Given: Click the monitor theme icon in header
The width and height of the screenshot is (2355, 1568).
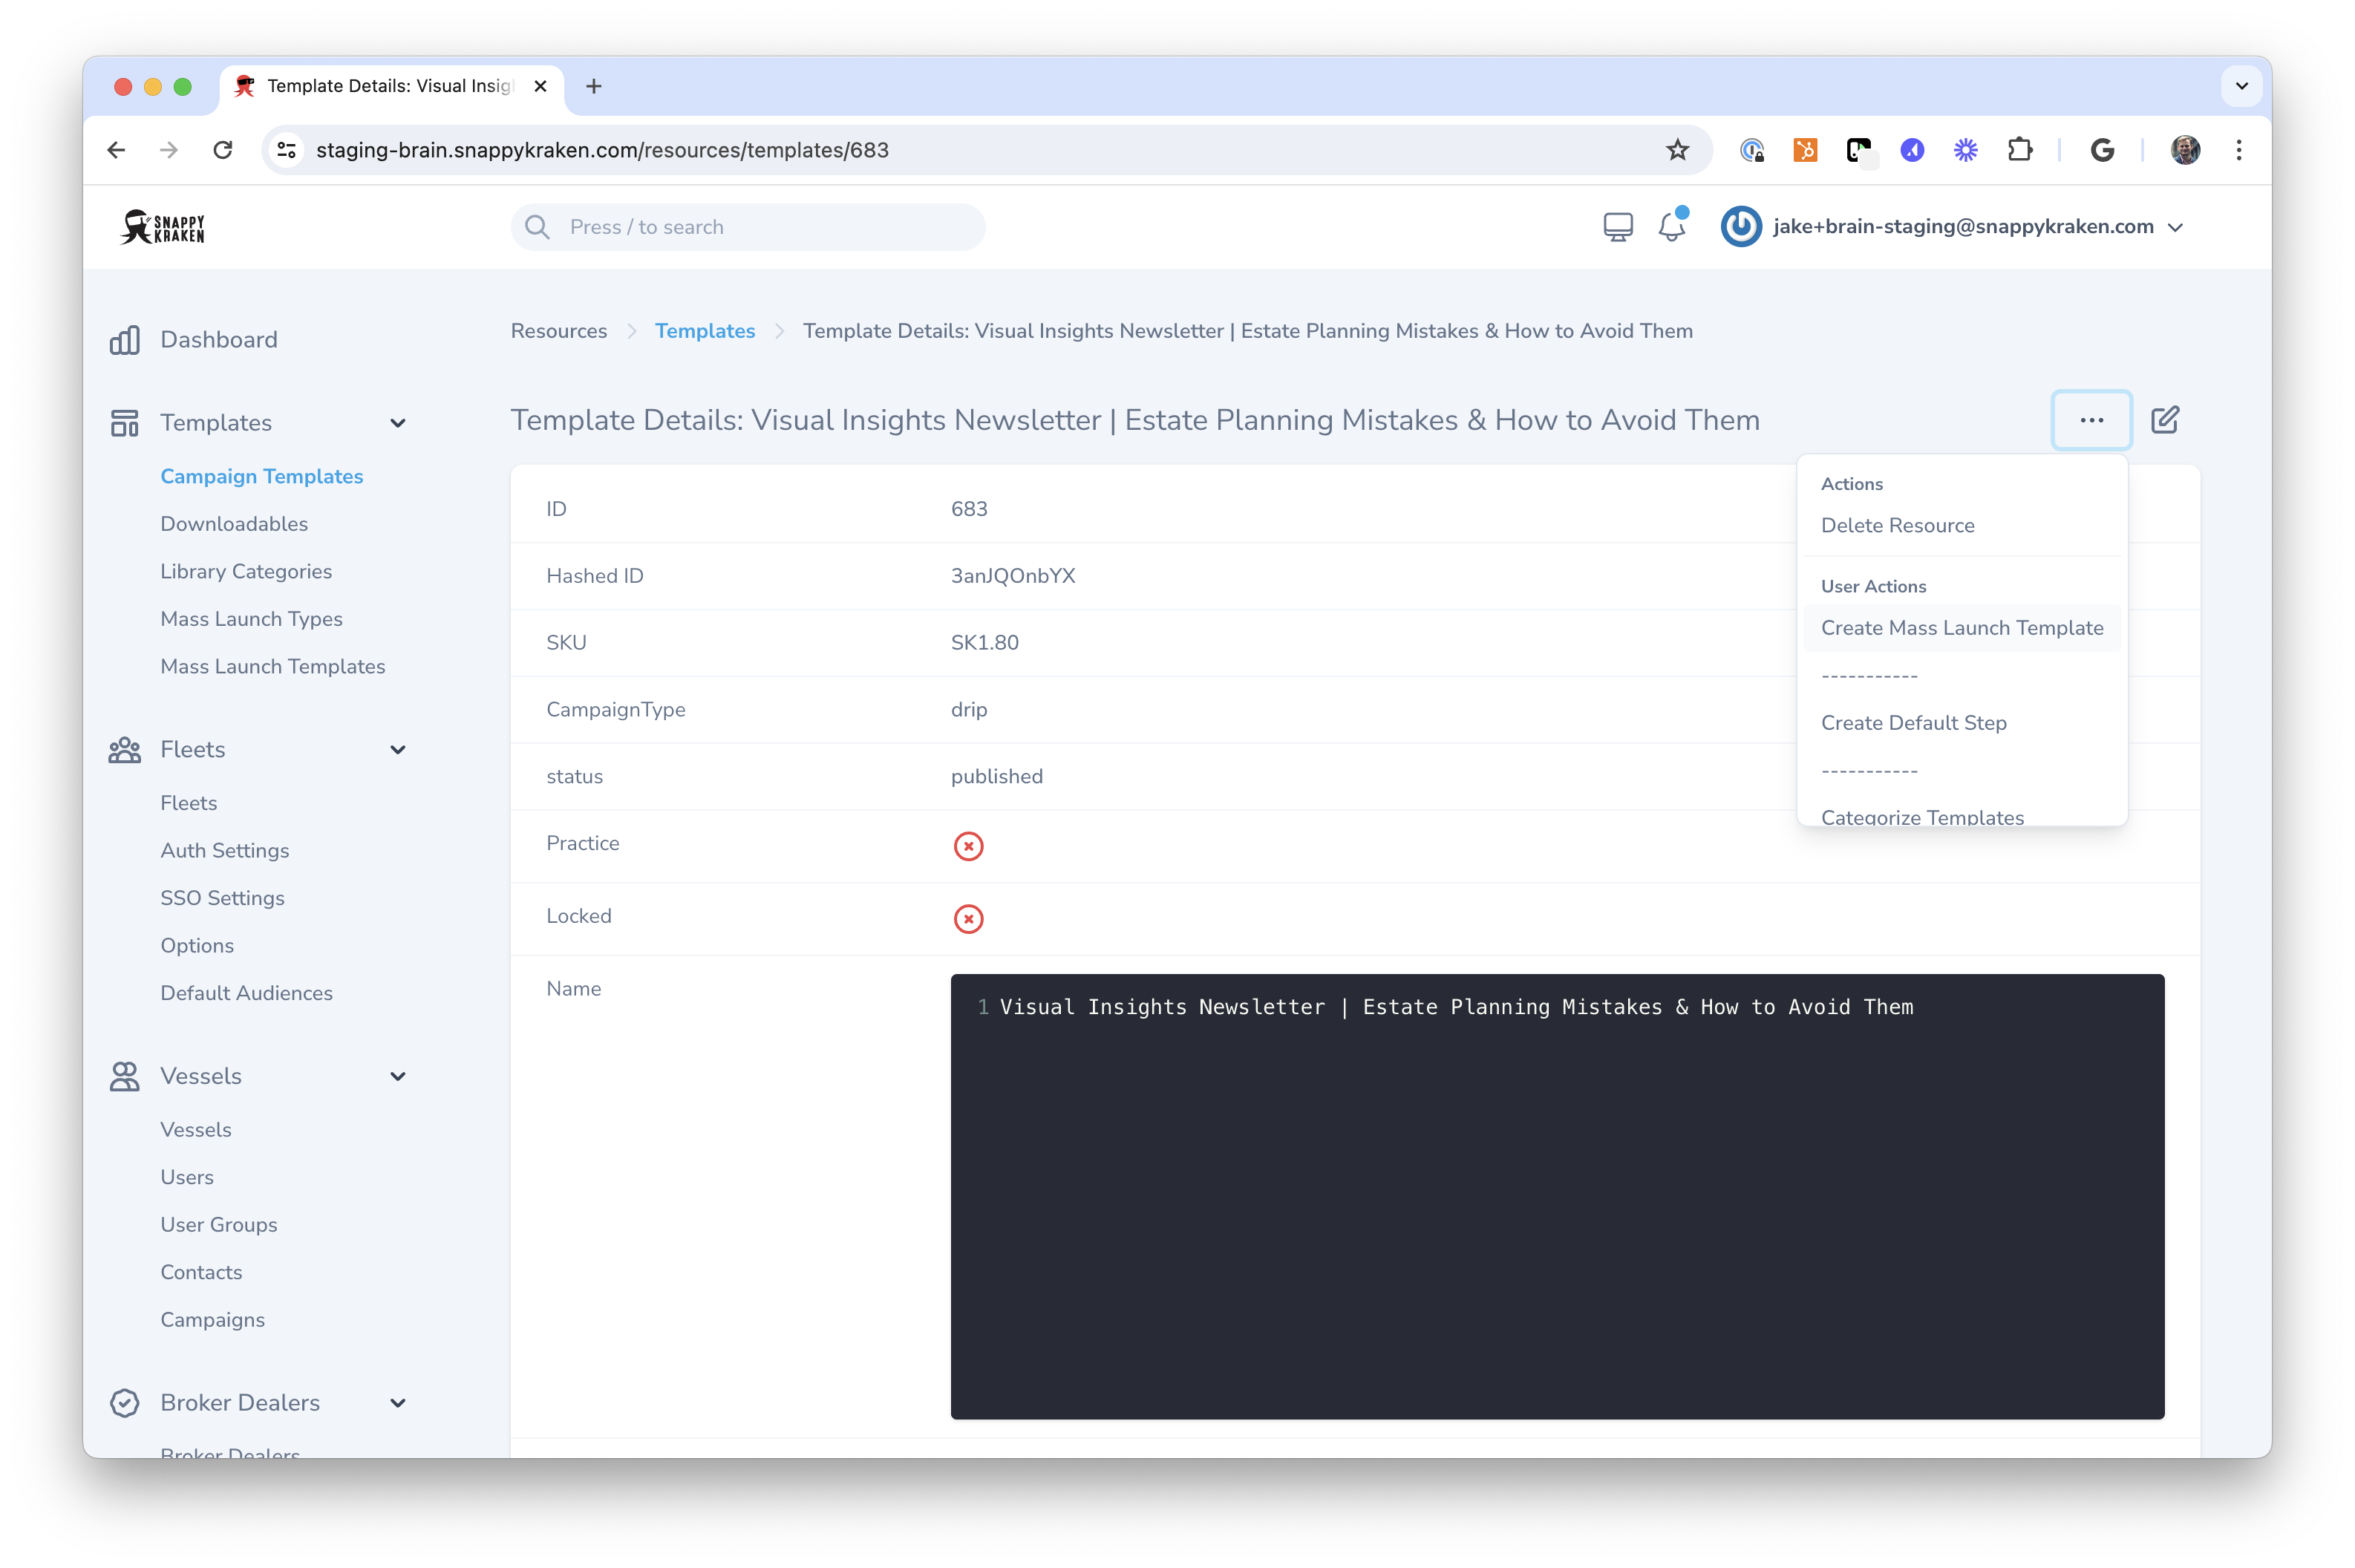Looking at the screenshot, I should [1617, 227].
